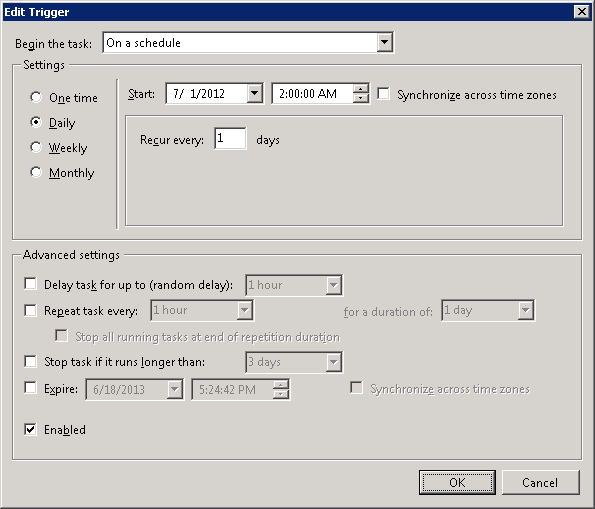Viewport: 595px width, 509px height.
Task: Click the OK button
Action: [x=457, y=482]
